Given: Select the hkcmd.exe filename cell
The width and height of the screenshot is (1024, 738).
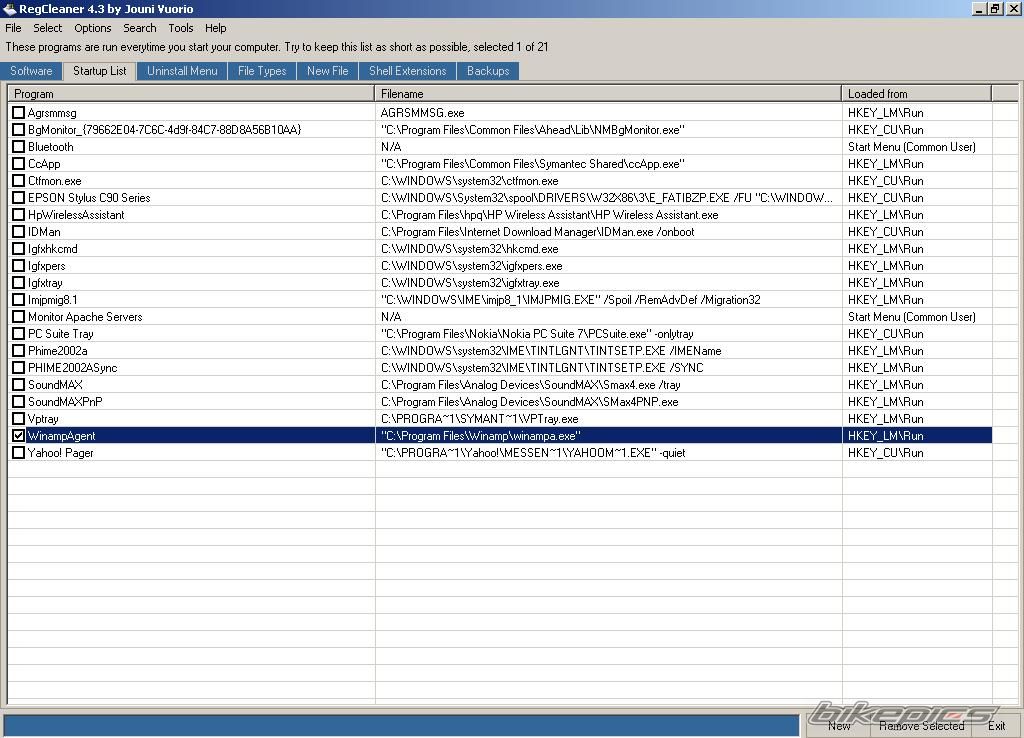Looking at the screenshot, I should [x=609, y=249].
